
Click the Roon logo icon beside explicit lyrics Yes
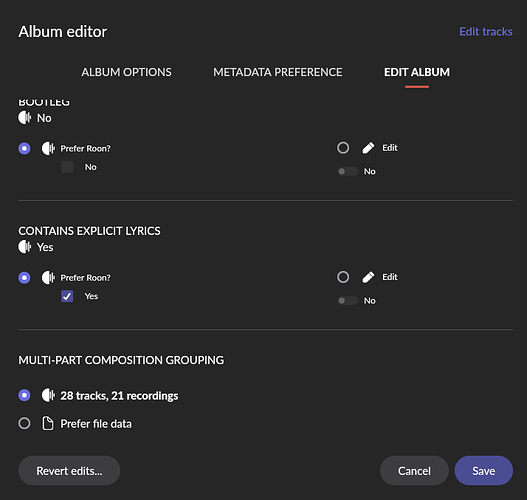point(25,247)
